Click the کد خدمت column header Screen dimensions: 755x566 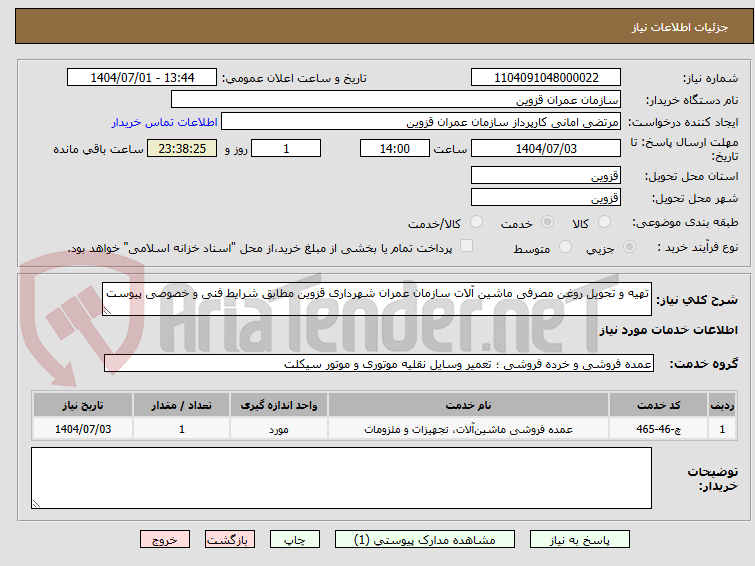click(658, 405)
